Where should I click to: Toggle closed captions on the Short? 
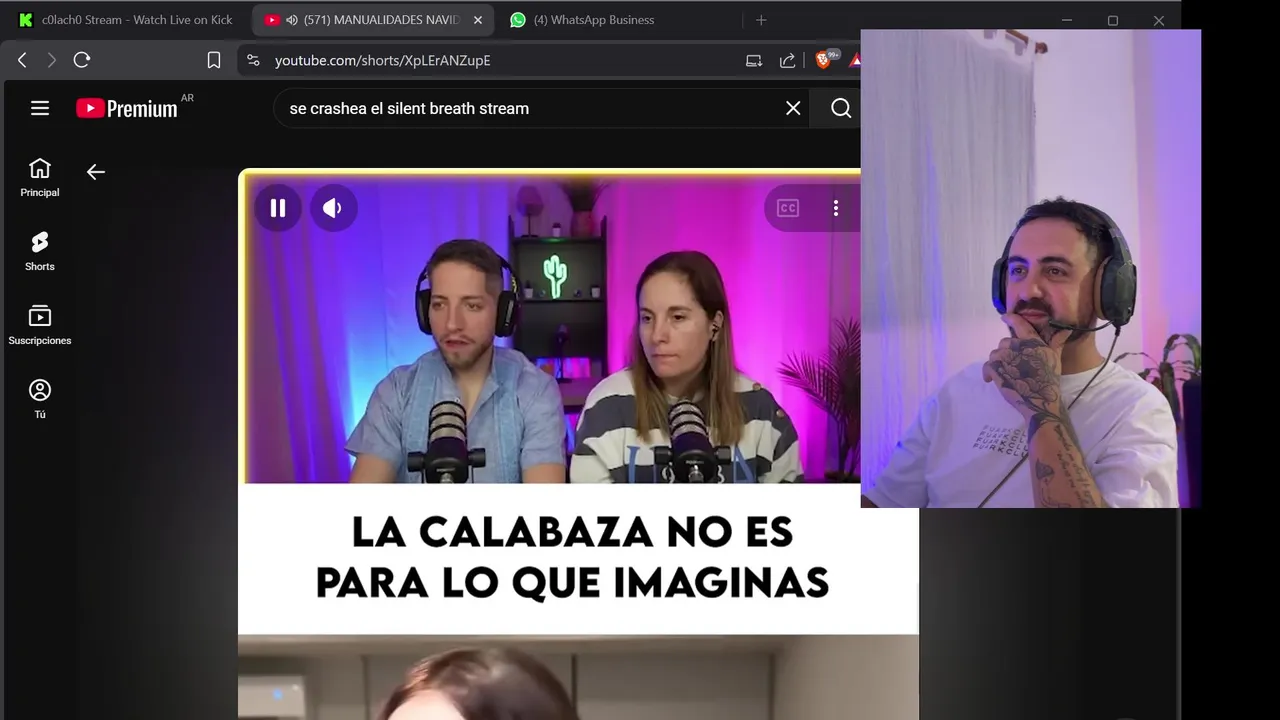pos(788,208)
